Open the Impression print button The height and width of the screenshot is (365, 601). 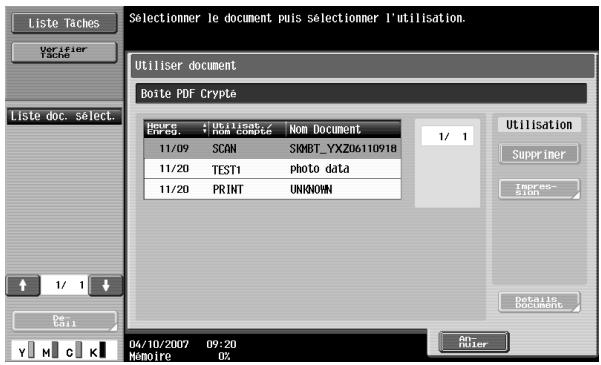click(x=539, y=189)
